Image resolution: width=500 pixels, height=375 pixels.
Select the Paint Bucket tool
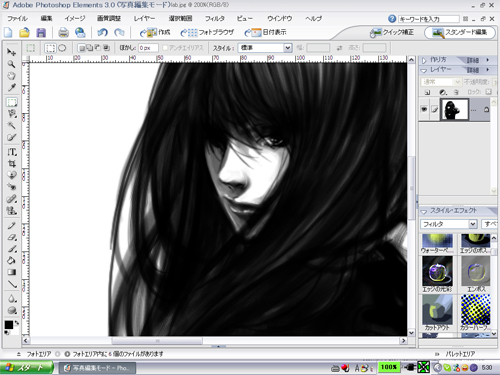coord(12,260)
